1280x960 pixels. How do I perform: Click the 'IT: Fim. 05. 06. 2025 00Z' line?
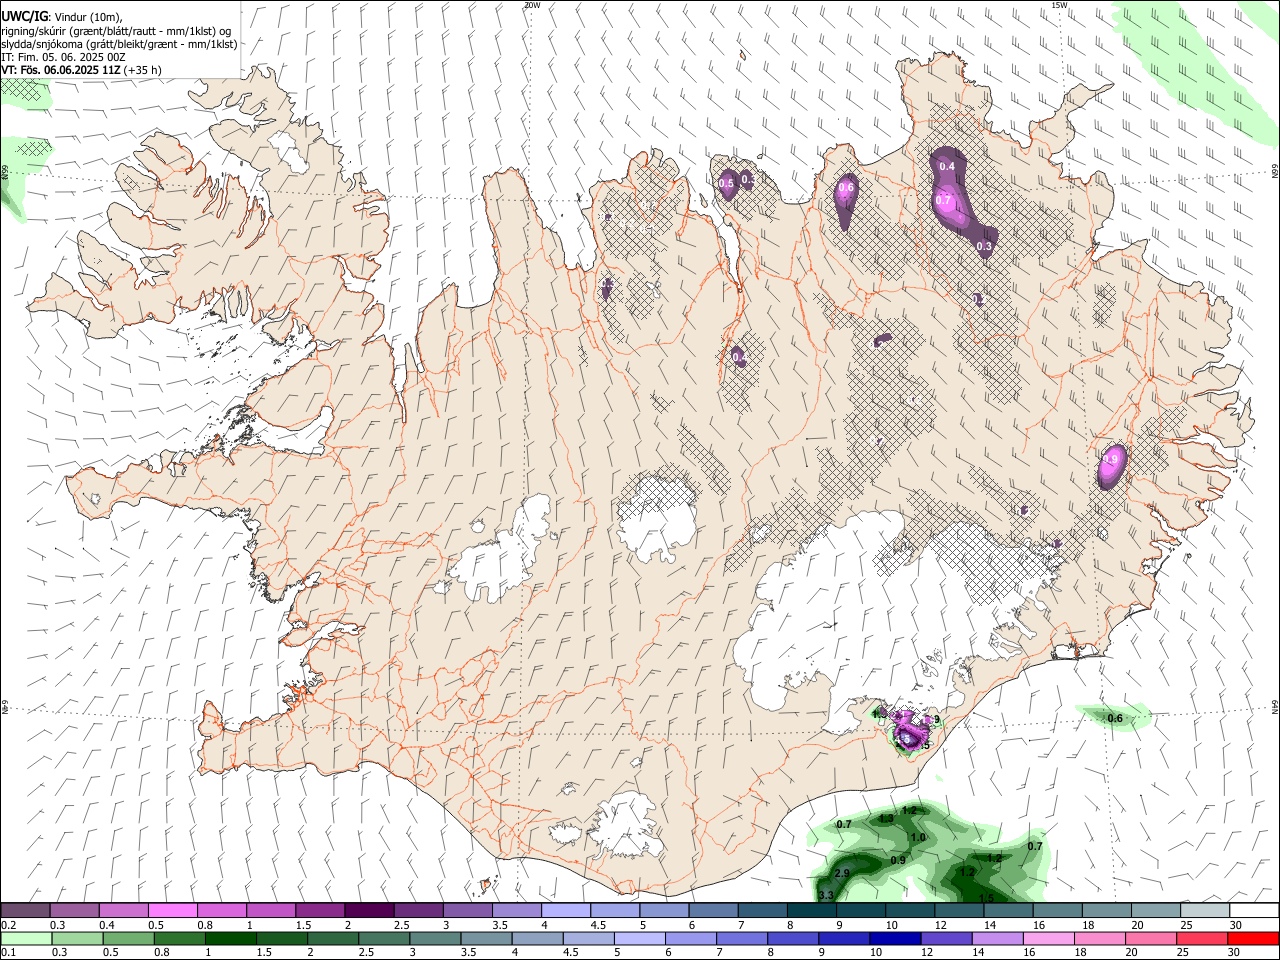click(x=63, y=57)
